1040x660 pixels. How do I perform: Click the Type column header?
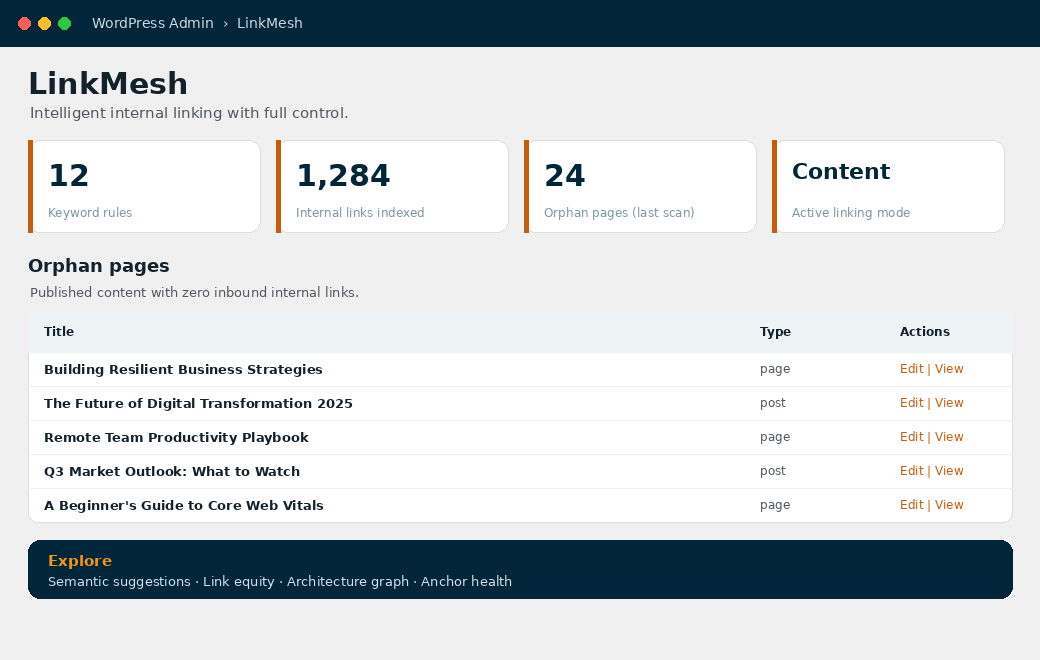[775, 332]
